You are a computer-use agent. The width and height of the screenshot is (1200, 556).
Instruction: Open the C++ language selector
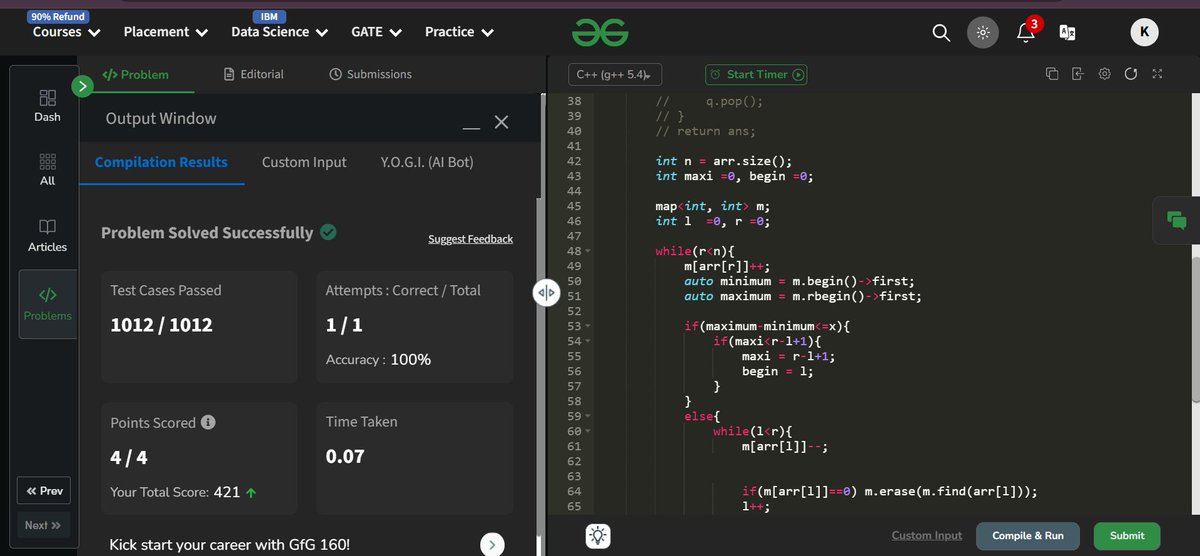[x=615, y=74]
